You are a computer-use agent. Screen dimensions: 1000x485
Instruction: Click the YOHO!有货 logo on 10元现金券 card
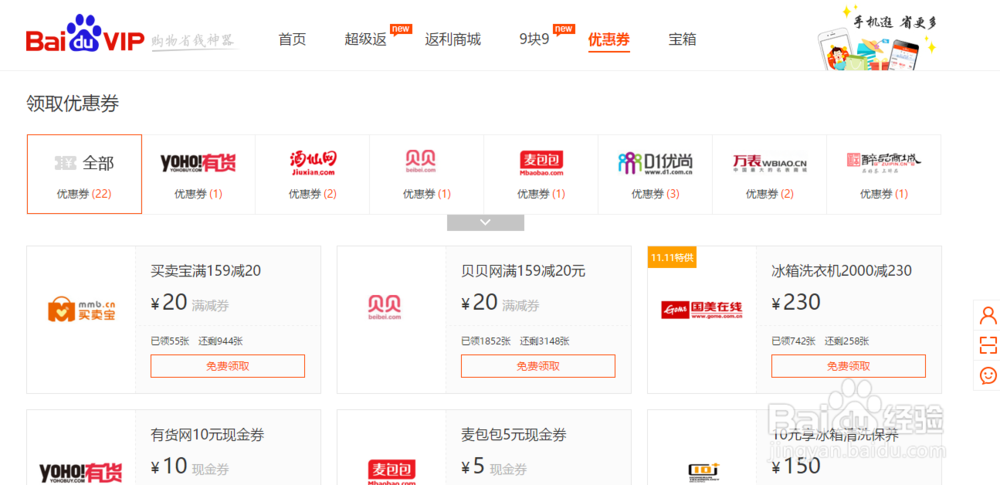click(81, 473)
